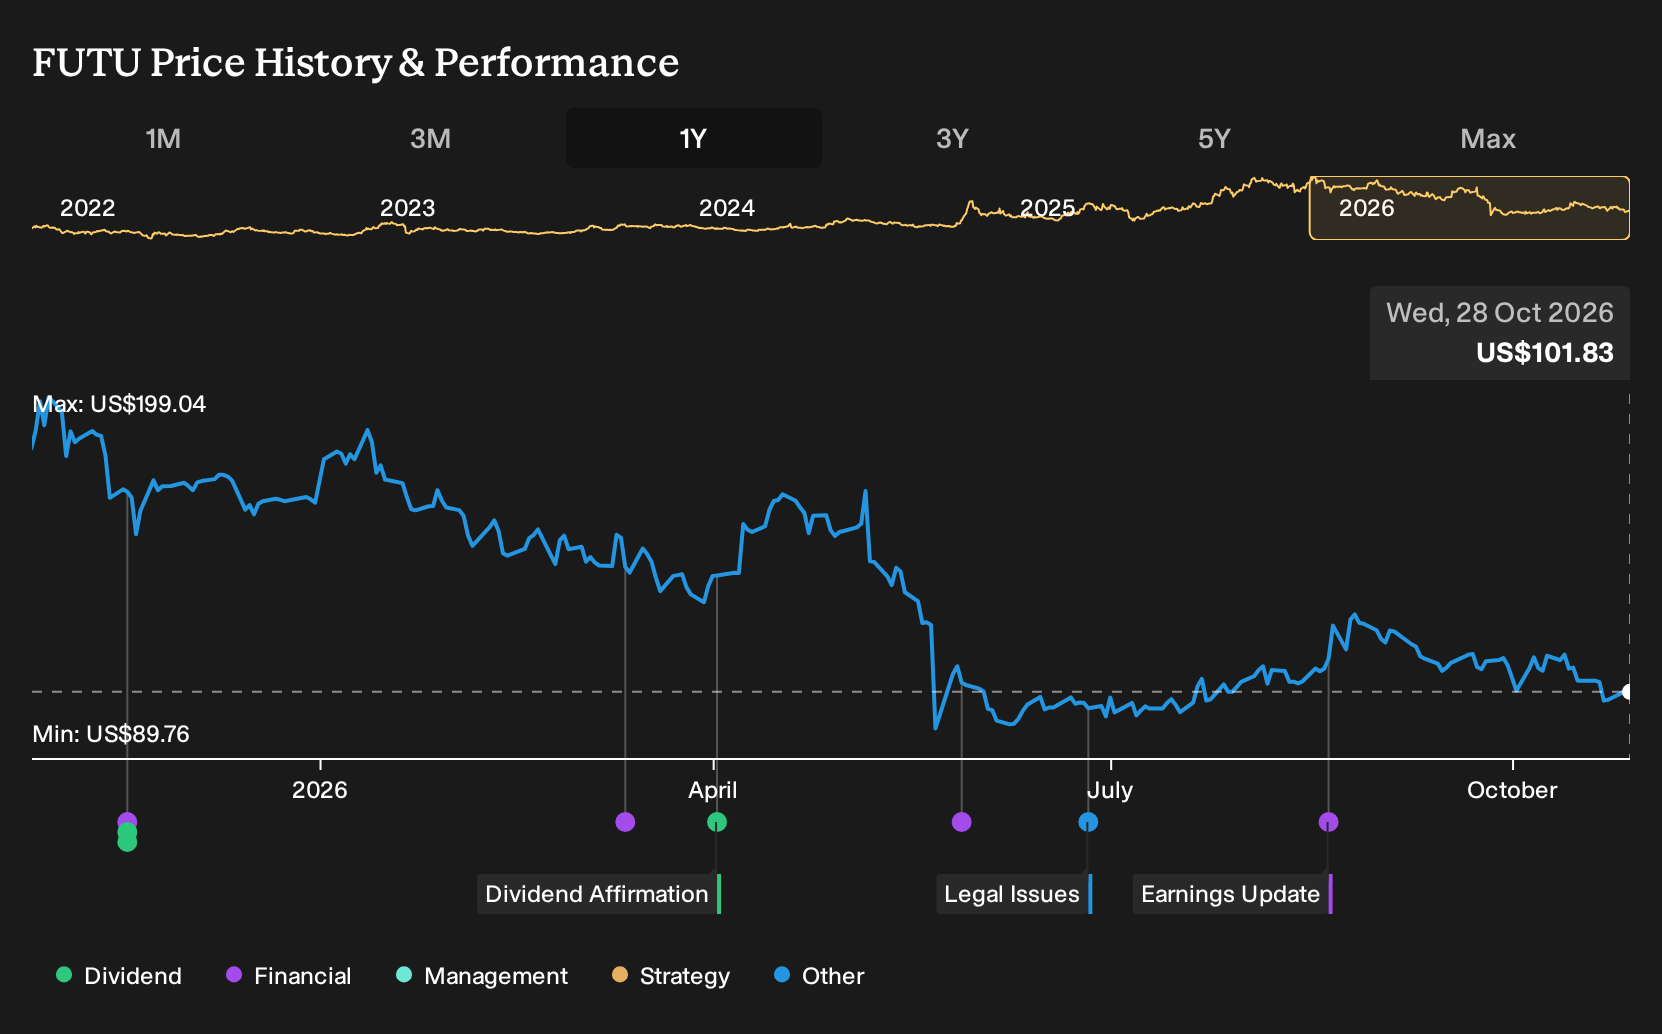The height and width of the screenshot is (1034, 1662).
Task: Click the green dividend event dot near April
Action: tap(717, 822)
